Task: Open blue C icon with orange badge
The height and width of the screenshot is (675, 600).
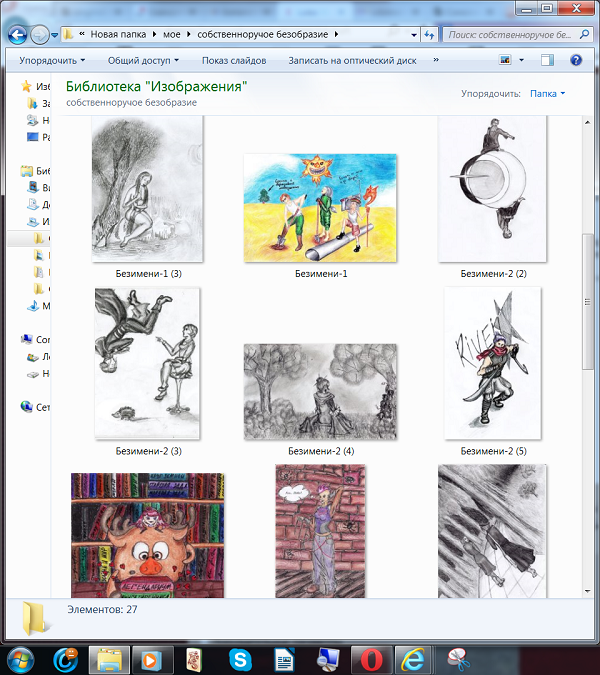Action: point(65,660)
